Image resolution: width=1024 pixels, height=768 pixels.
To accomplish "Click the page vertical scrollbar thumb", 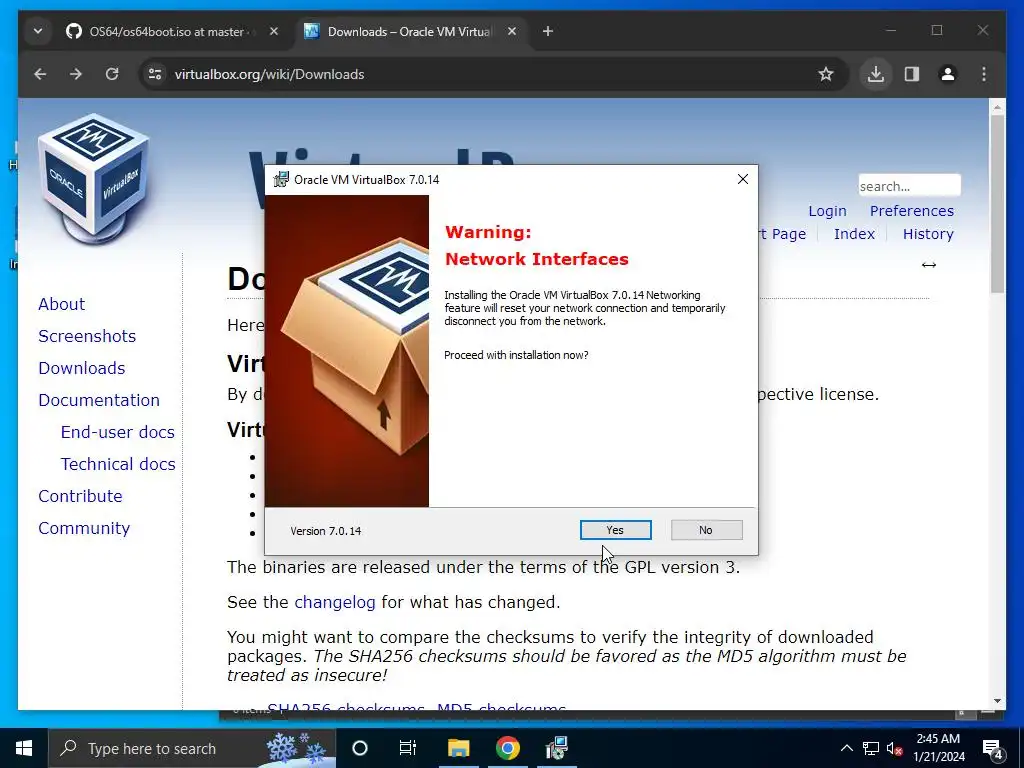I will pyautogui.click(x=997, y=204).
